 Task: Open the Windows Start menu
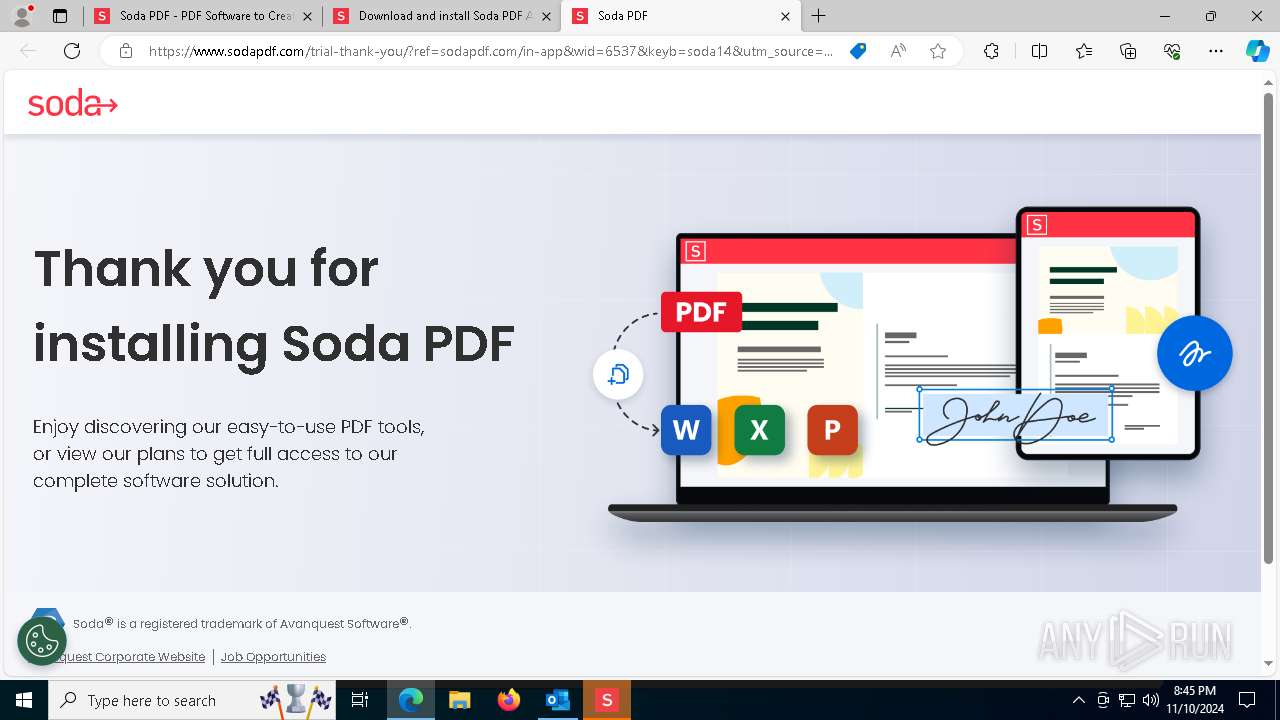pyautogui.click(x=24, y=700)
